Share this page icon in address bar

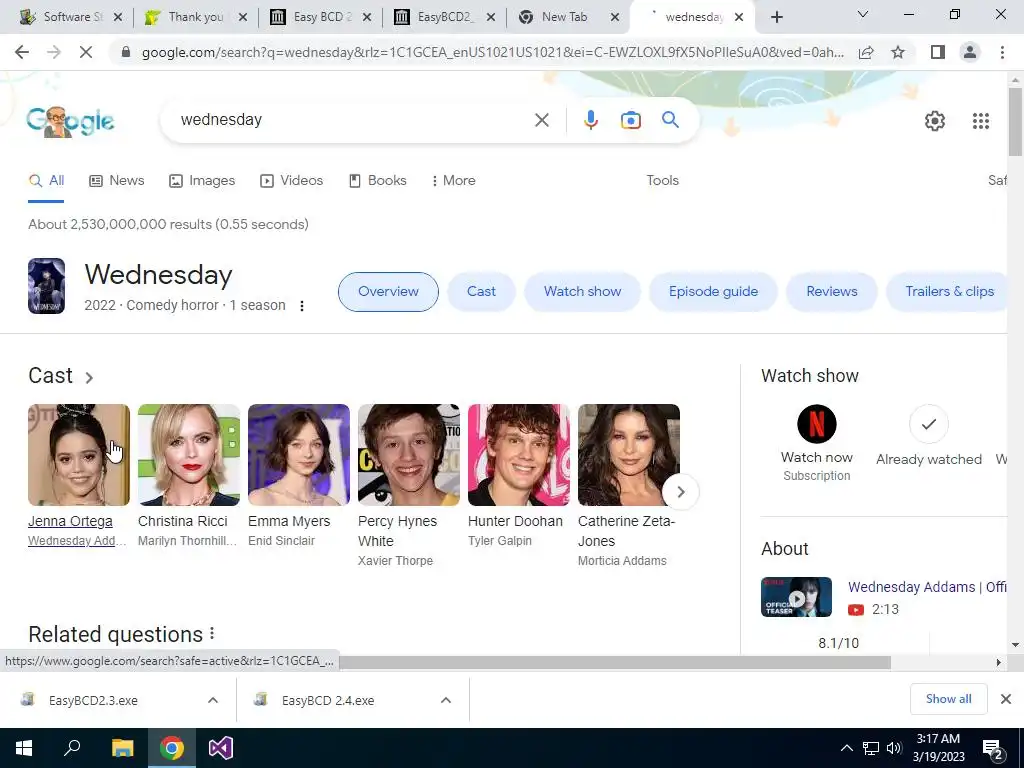pyautogui.click(x=866, y=52)
